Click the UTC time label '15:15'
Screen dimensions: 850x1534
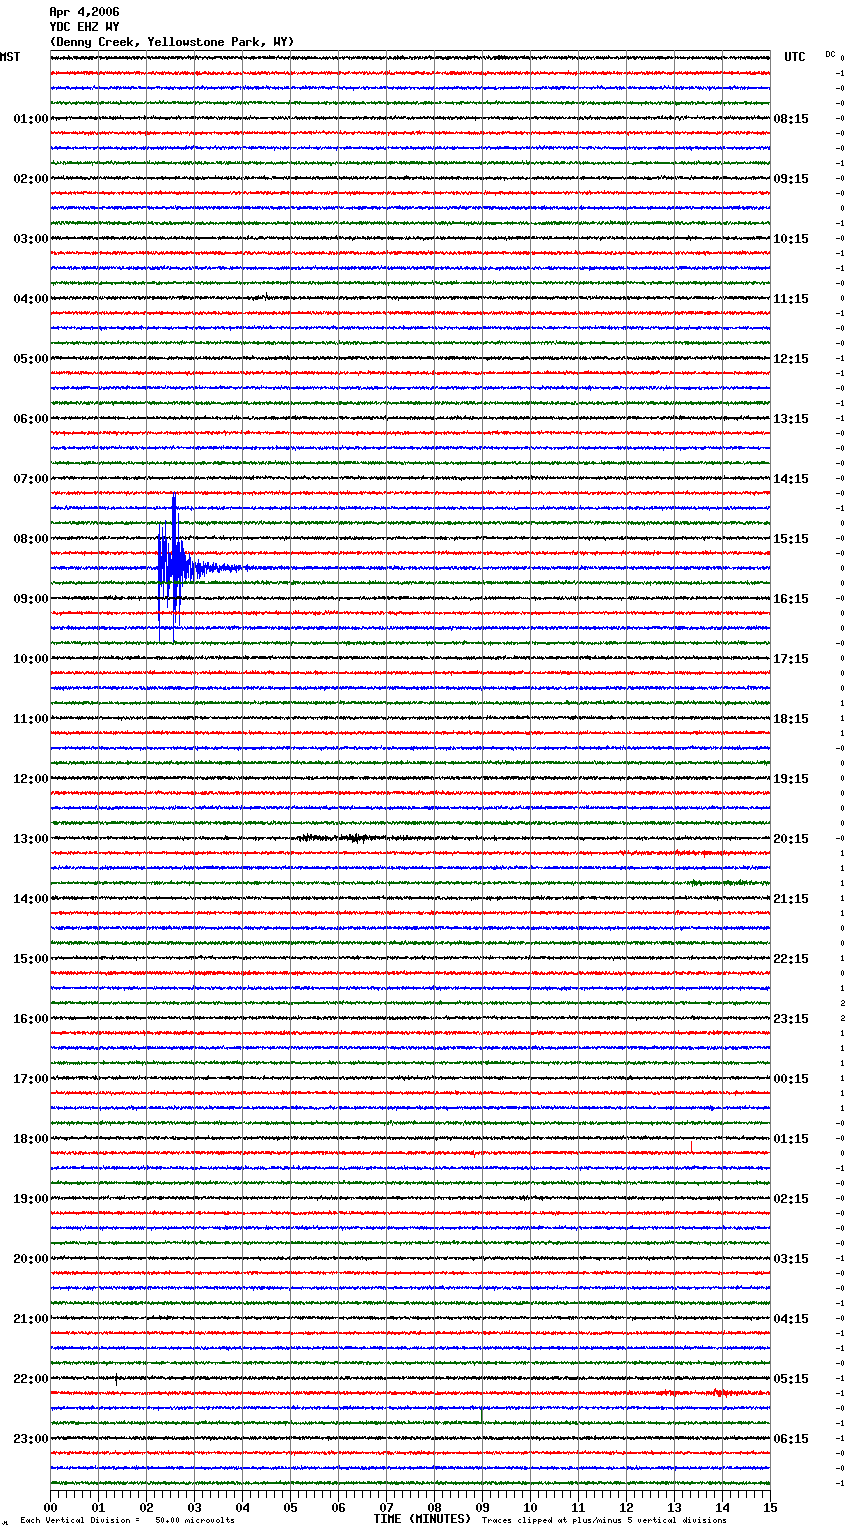(791, 539)
